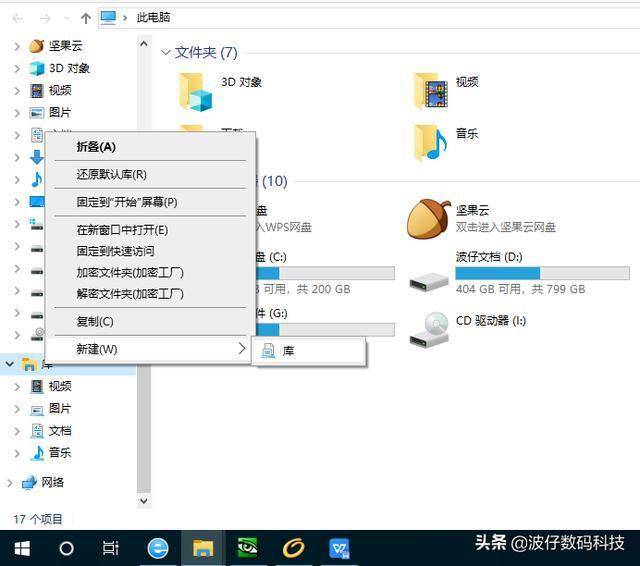Expand the 图片 node under 此电脑
The width and height of the screenshot is (640, 566).
tap(17, 113)
